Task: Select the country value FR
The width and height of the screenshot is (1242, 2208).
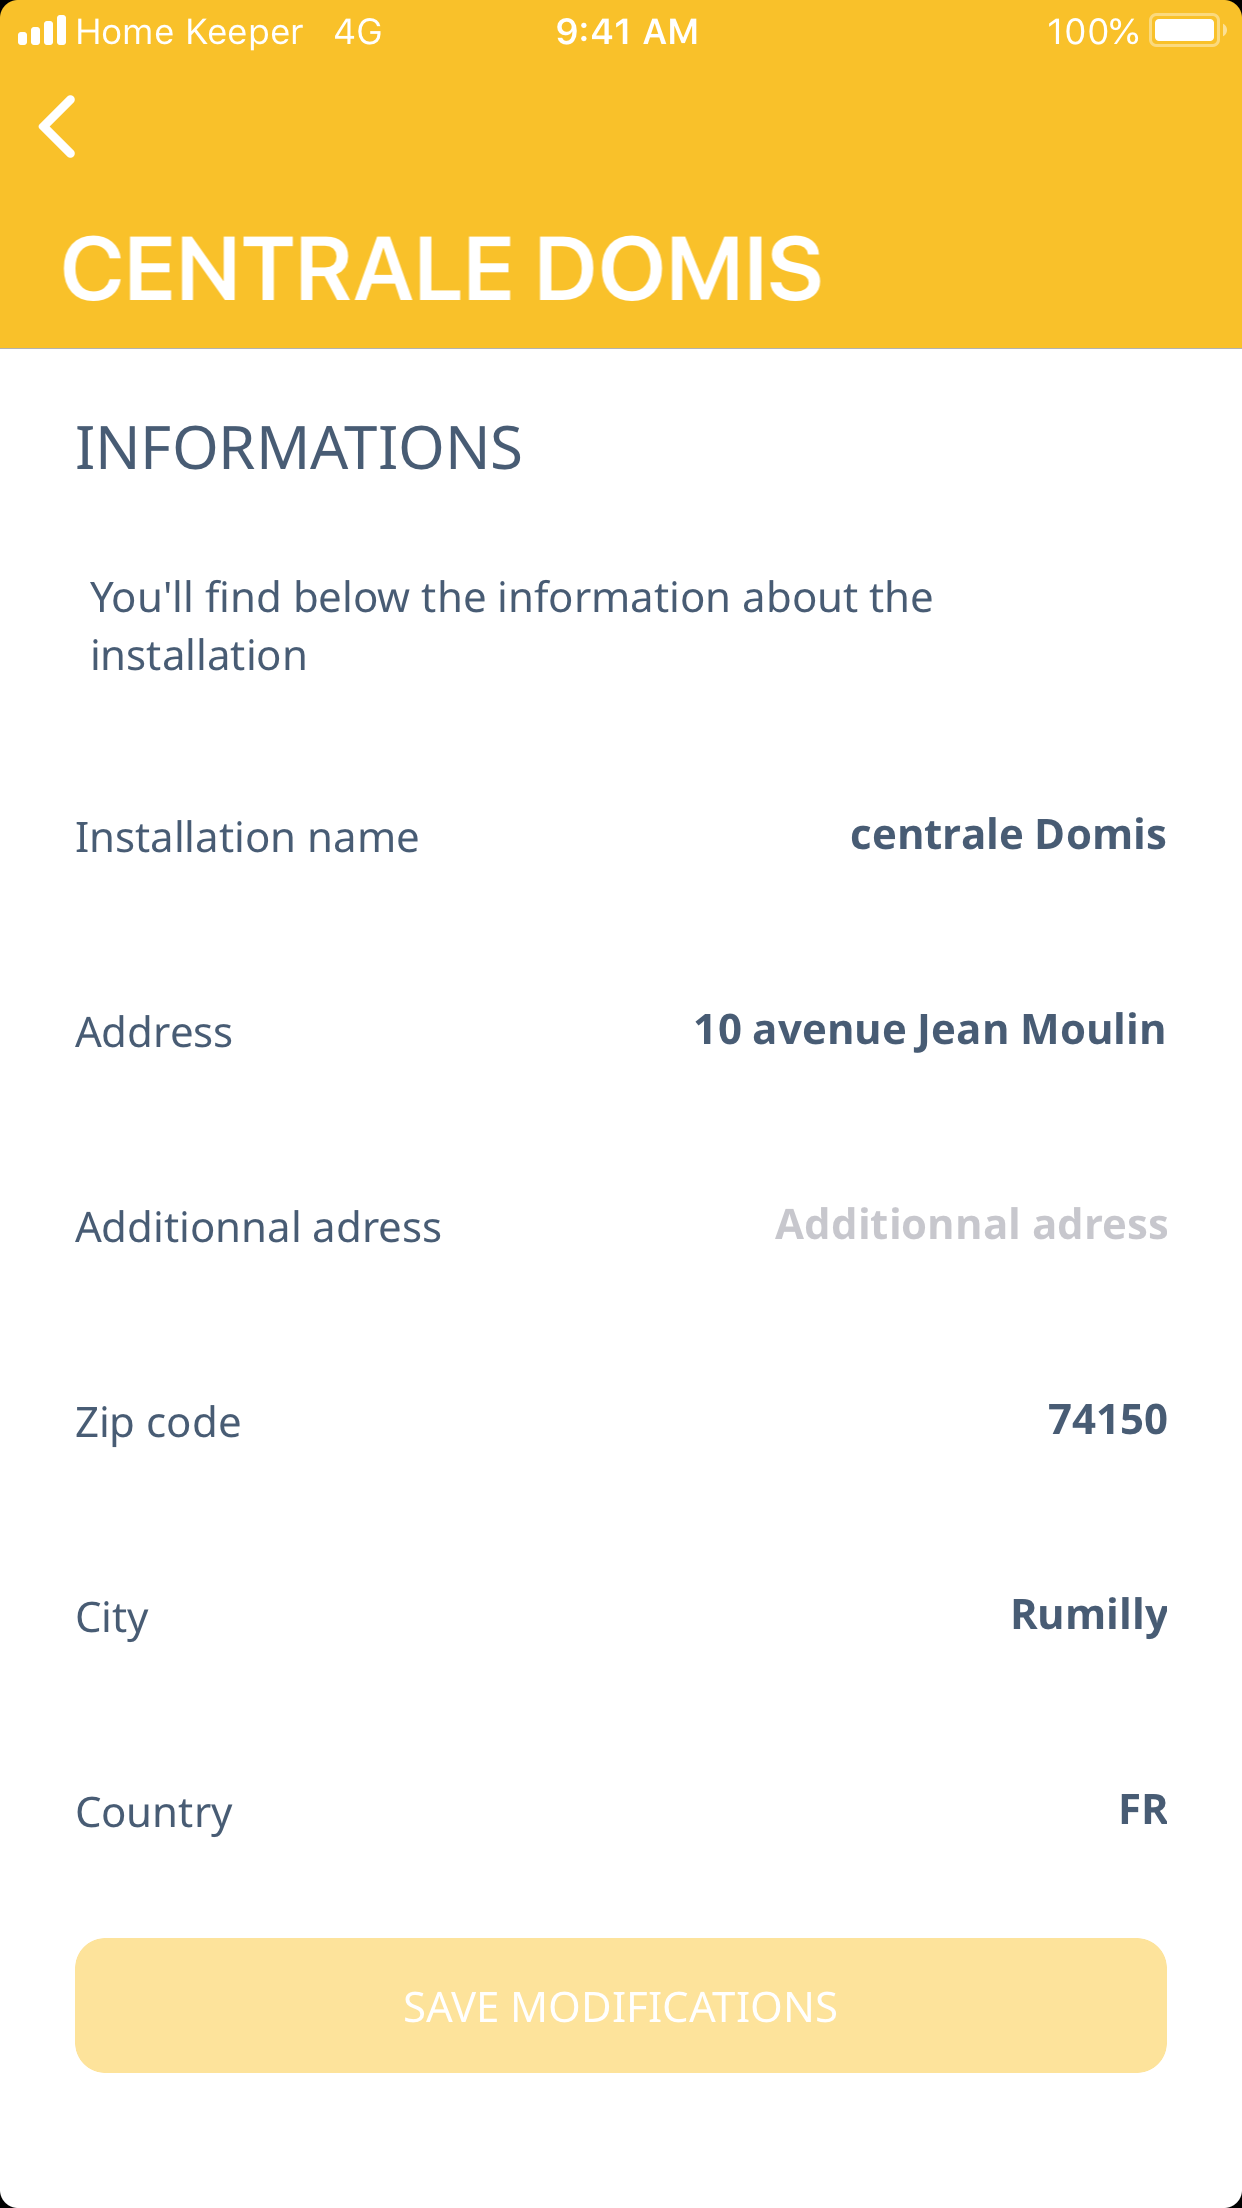Action: (x=1143, y=1810)
